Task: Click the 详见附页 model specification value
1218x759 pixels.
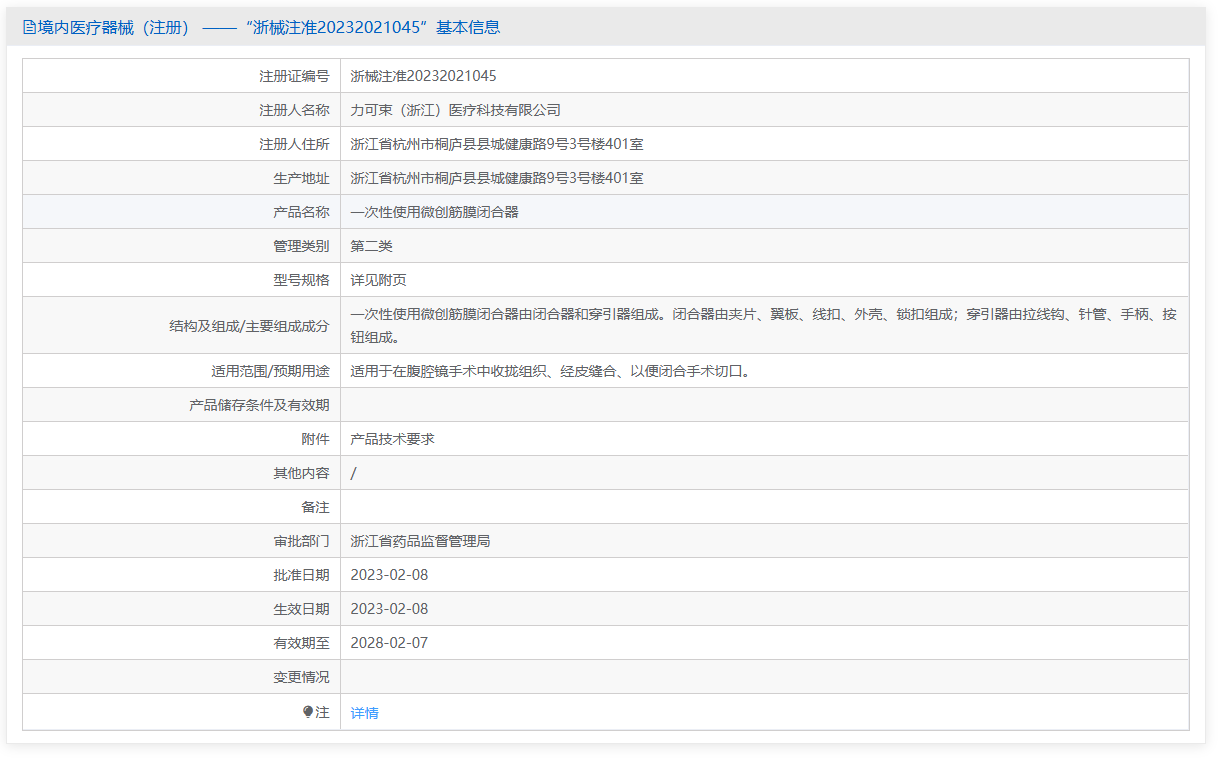Action: tap(379, 280)
